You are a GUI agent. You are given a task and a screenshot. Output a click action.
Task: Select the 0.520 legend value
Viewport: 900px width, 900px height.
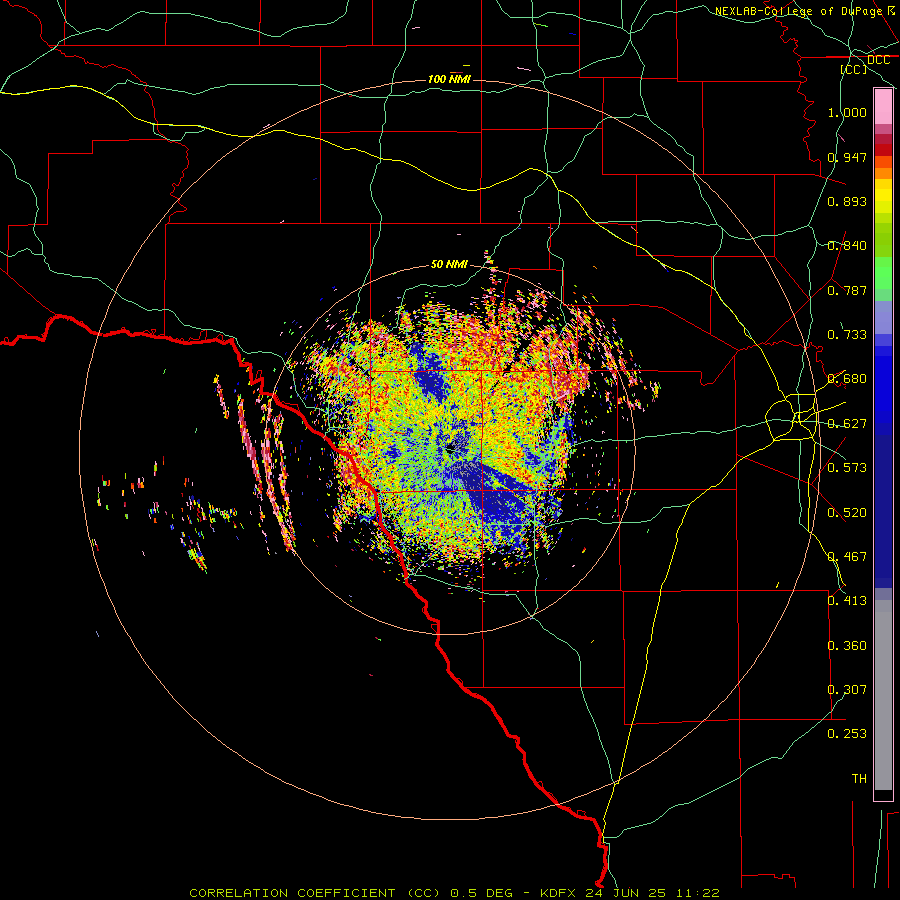coord(847,513)
